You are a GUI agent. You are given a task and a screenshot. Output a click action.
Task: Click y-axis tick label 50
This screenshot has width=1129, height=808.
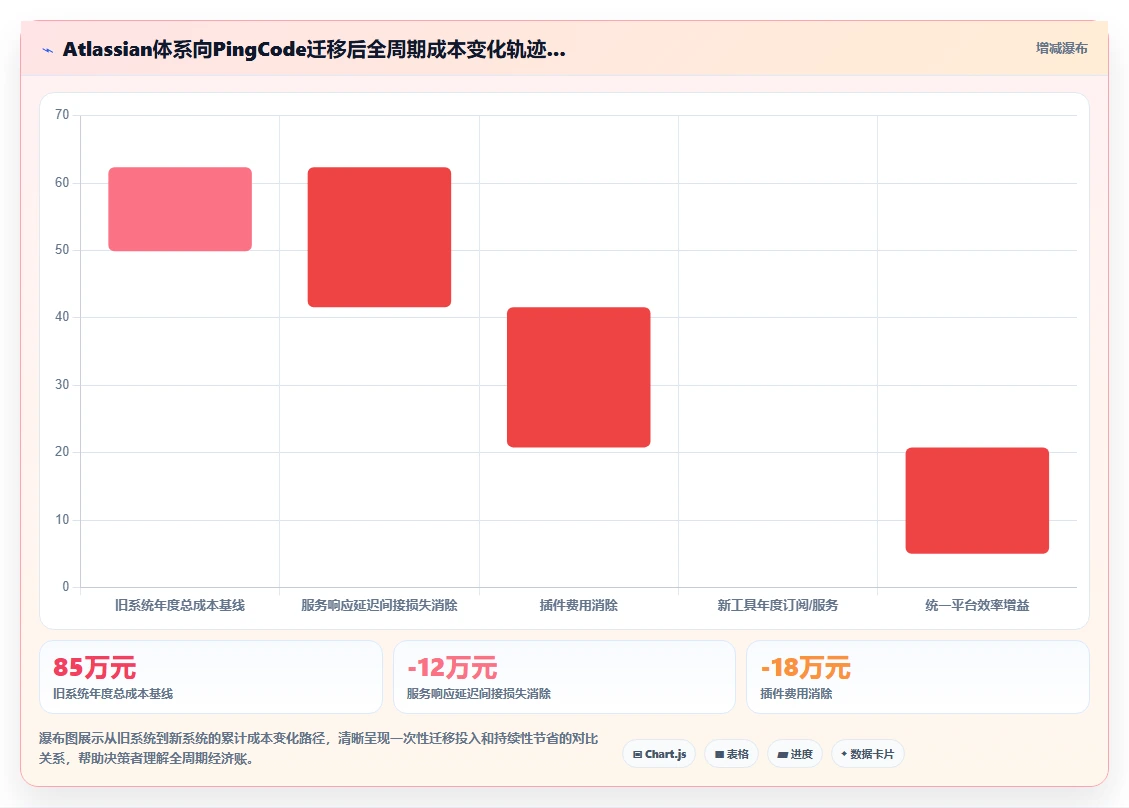(62, 249)
